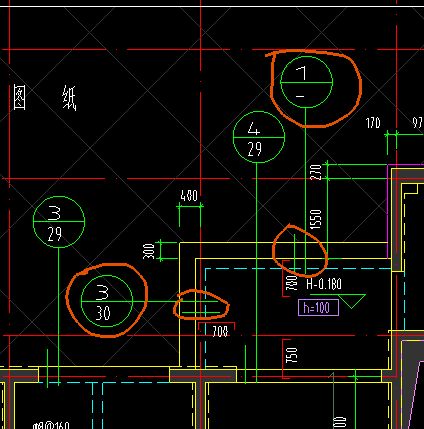Image resolution: width=424 pixels, height=429 pixels.
Task: Select the 780 vertical red-bracket dimension
Action: pos(292,283)
